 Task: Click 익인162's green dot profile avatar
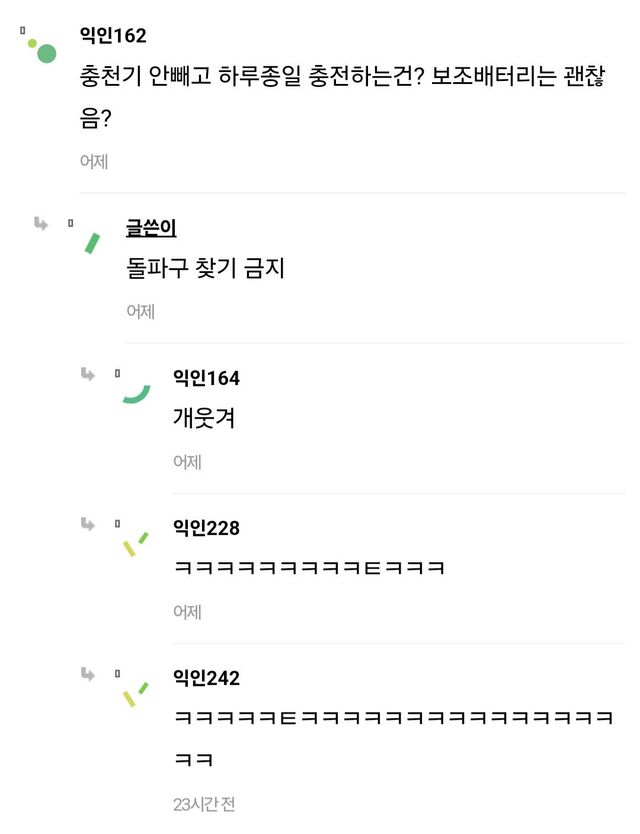tap(41, 48)
